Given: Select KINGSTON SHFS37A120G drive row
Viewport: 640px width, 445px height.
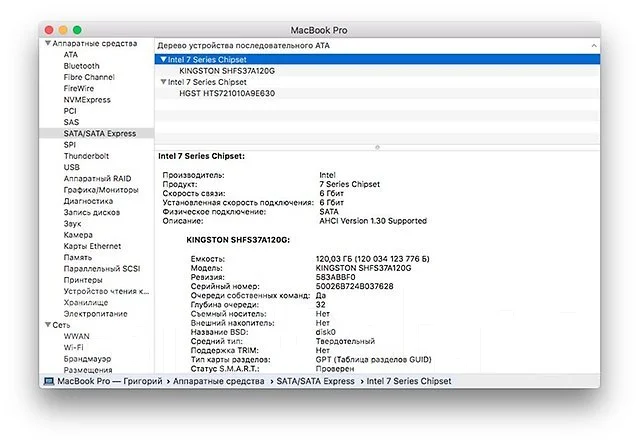Looking at the screenshot, I should (x=377, y=71).
